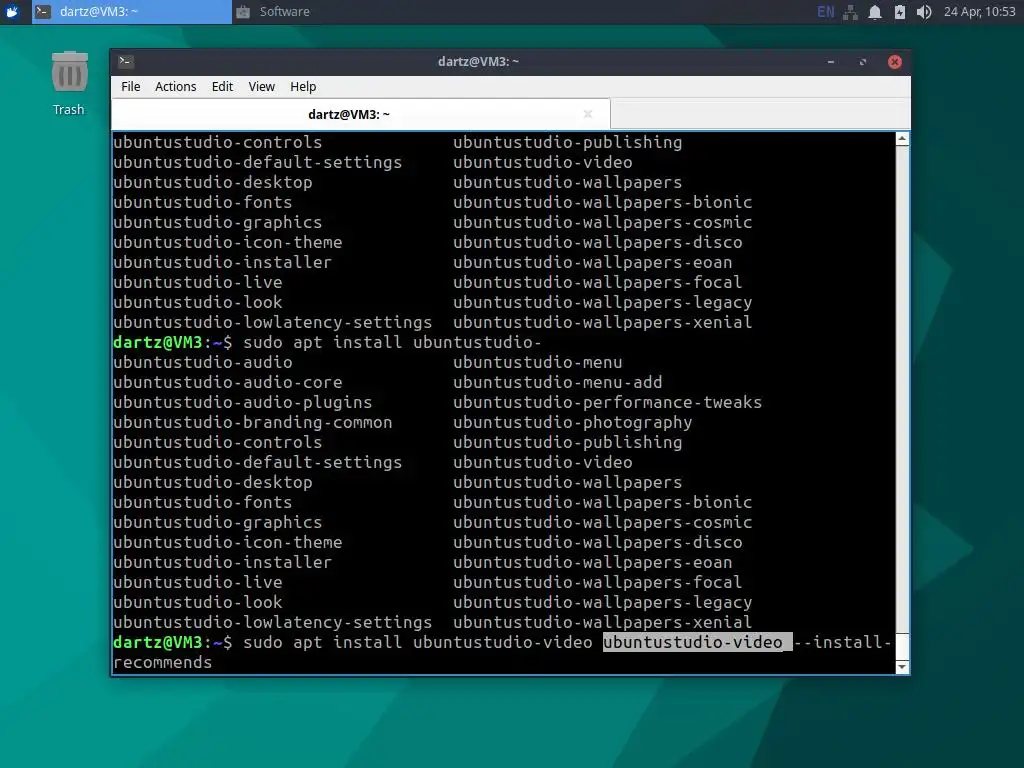
Task: Click the word 'recommends' on the last line
Action: tap(163, 662)
